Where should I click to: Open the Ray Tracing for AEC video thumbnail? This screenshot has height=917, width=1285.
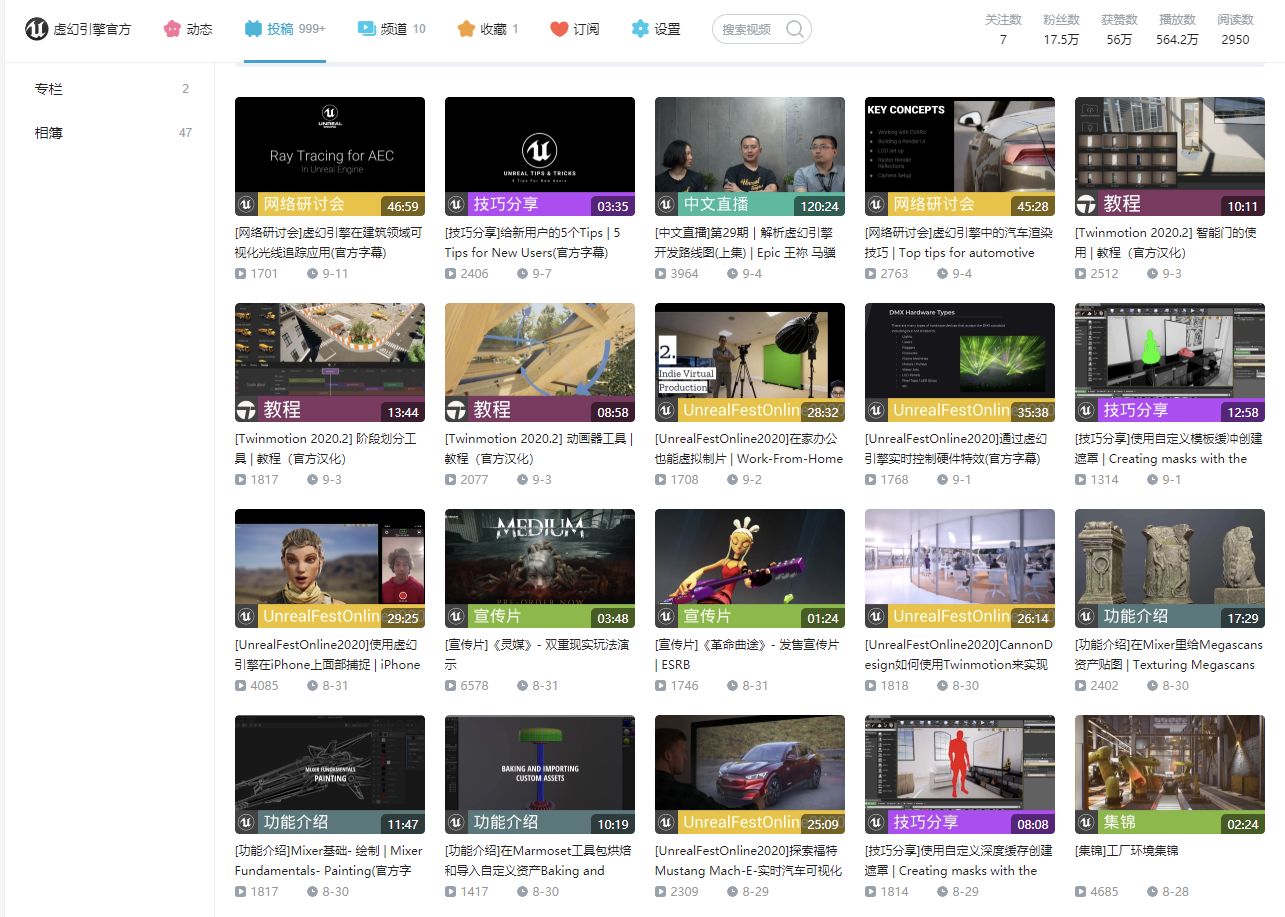pos(330,156)
